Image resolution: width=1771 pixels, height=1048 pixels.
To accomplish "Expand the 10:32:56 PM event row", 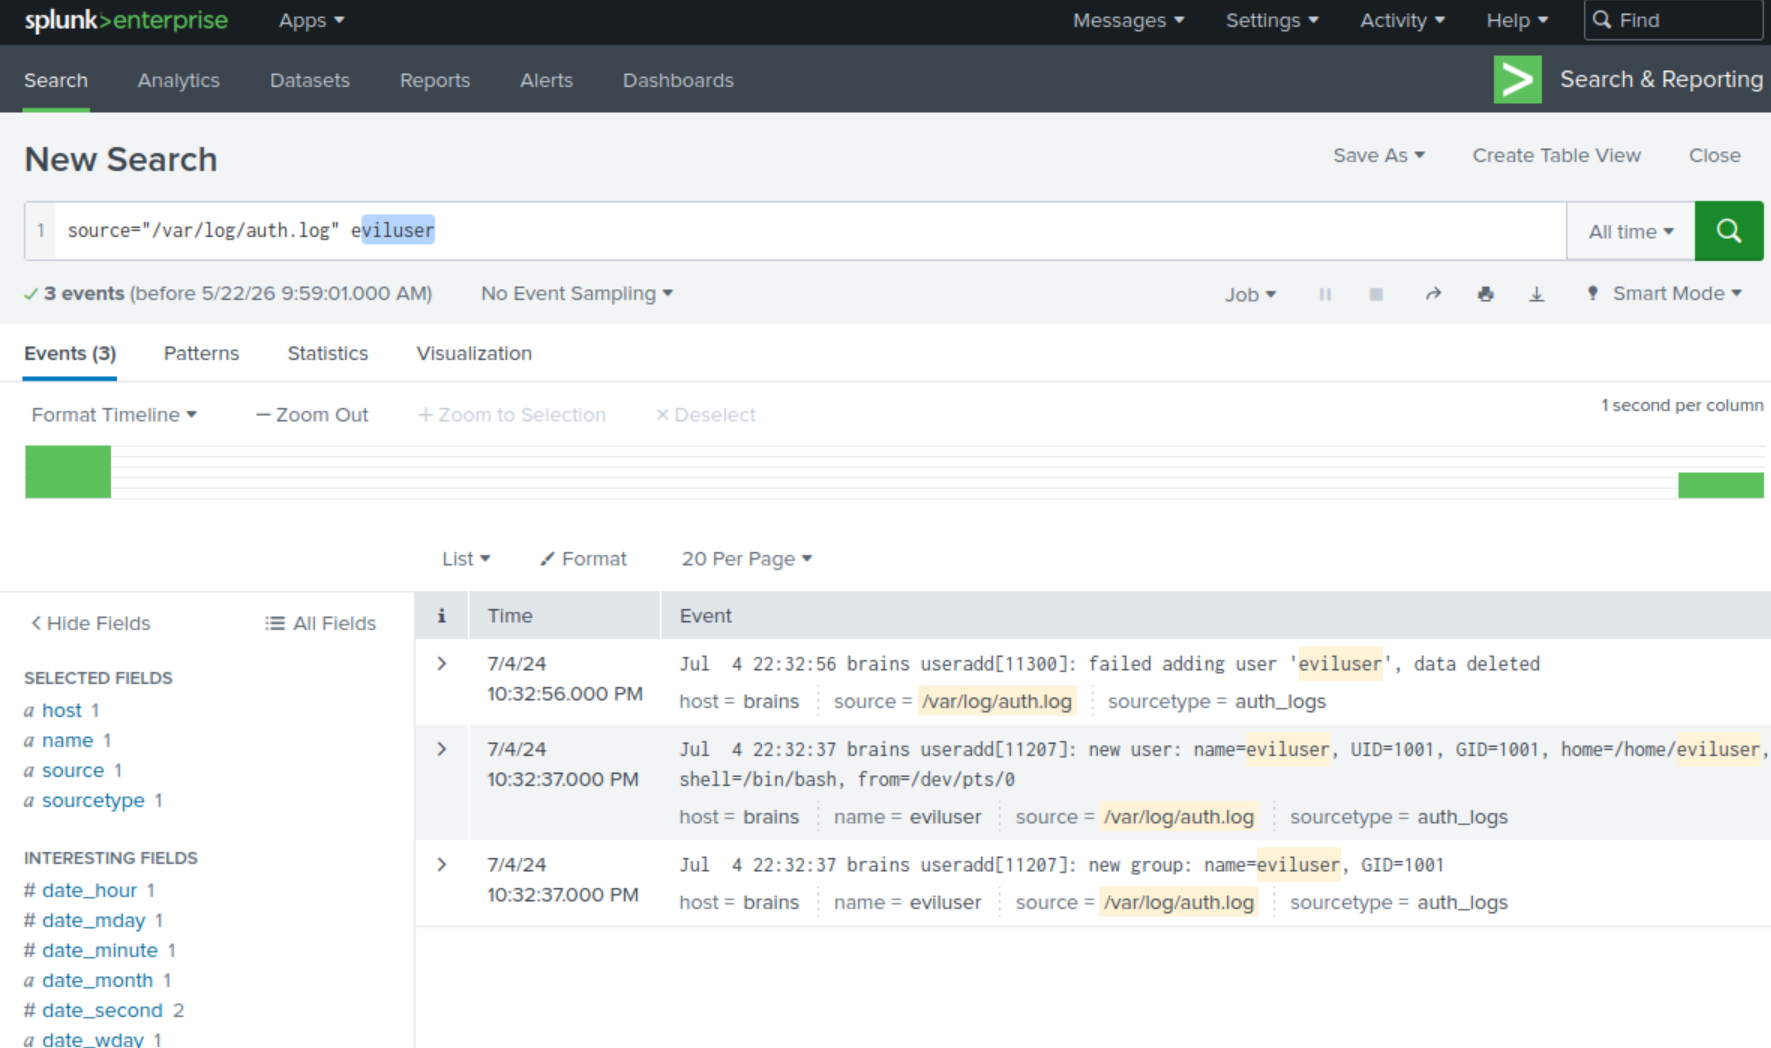I will (x=441, y=664).
